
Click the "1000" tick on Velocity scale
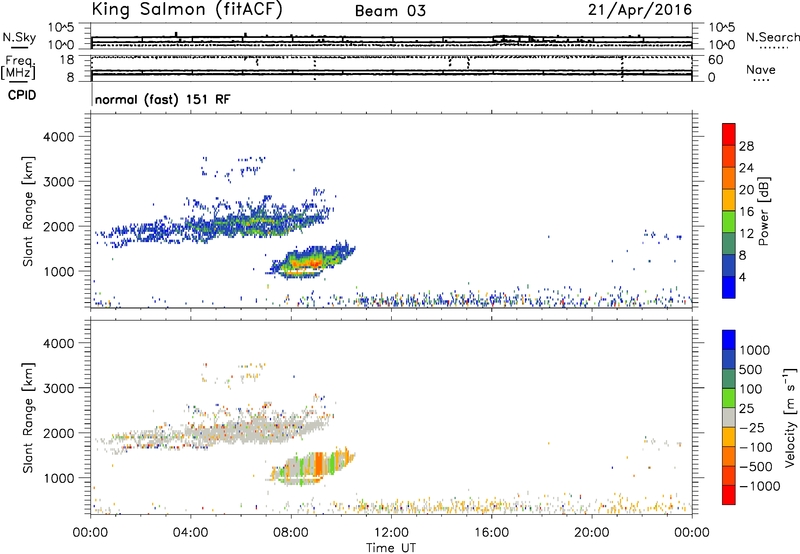click(755, 350)
